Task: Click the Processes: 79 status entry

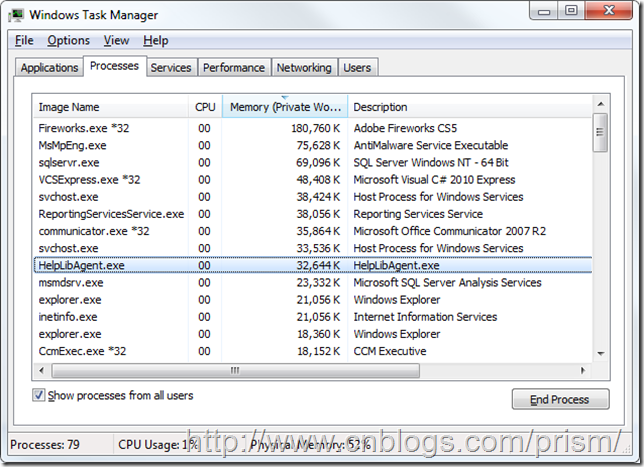Action: [45, 444]
